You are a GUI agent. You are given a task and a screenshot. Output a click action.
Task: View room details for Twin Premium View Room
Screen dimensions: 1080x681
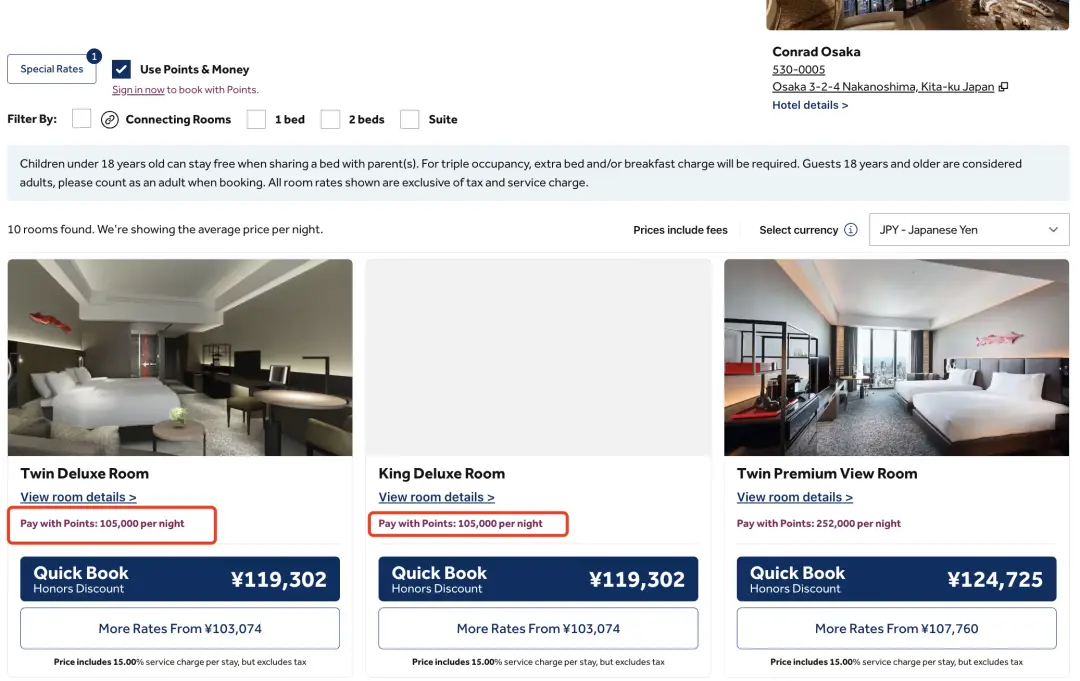pyautogui.click(x=794, y=497)
